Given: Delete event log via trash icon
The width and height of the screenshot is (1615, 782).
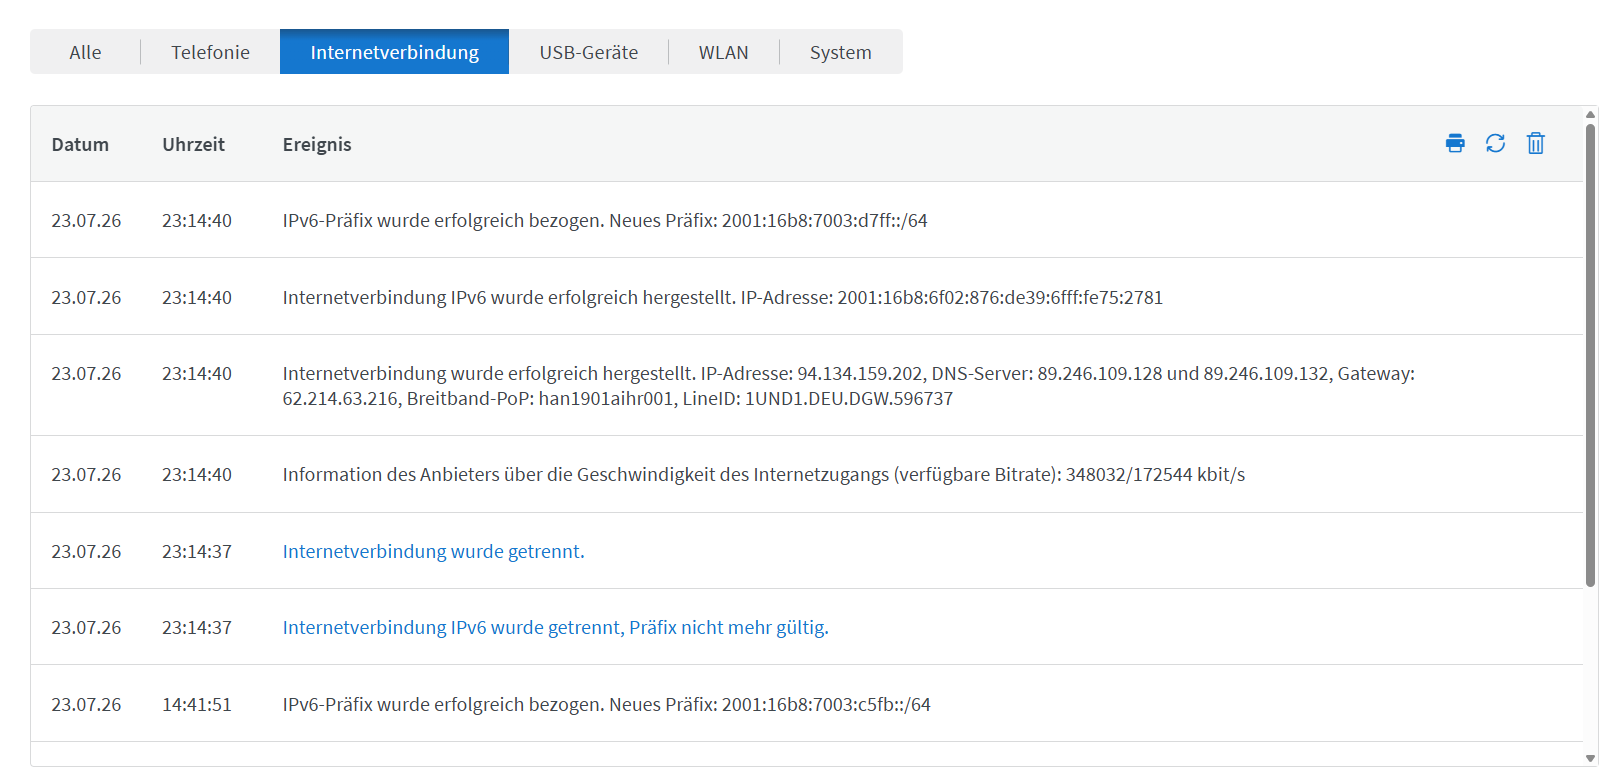Looking at the screenshot, I should [1536, 143].
